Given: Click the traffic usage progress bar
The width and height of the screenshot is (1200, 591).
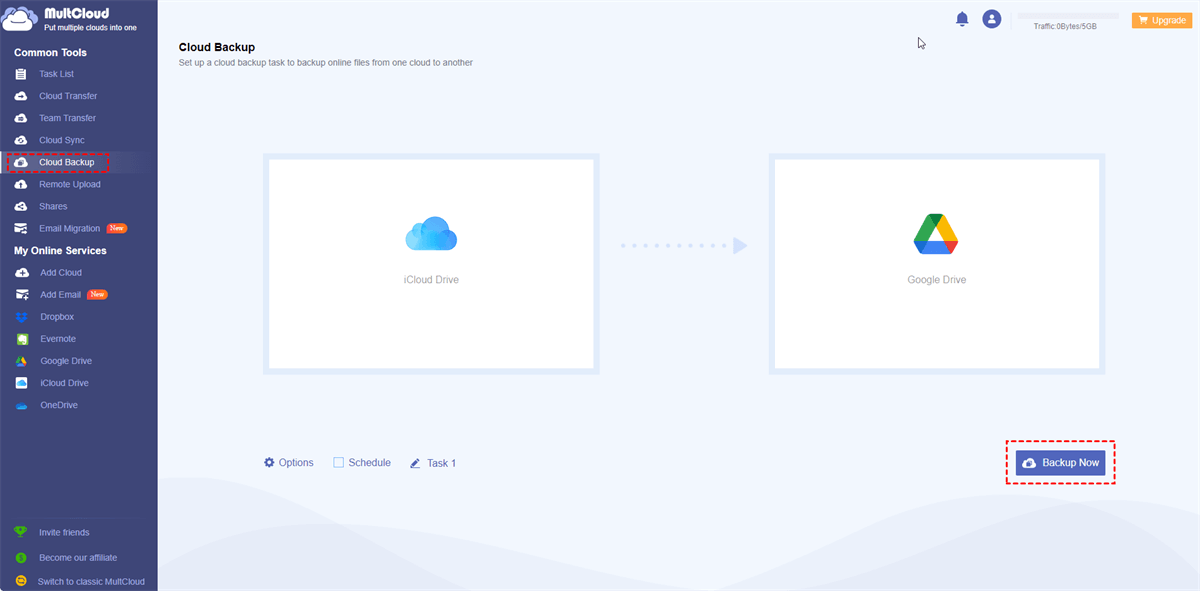Looking at the screenshot, I should [x=1067, y=16].
